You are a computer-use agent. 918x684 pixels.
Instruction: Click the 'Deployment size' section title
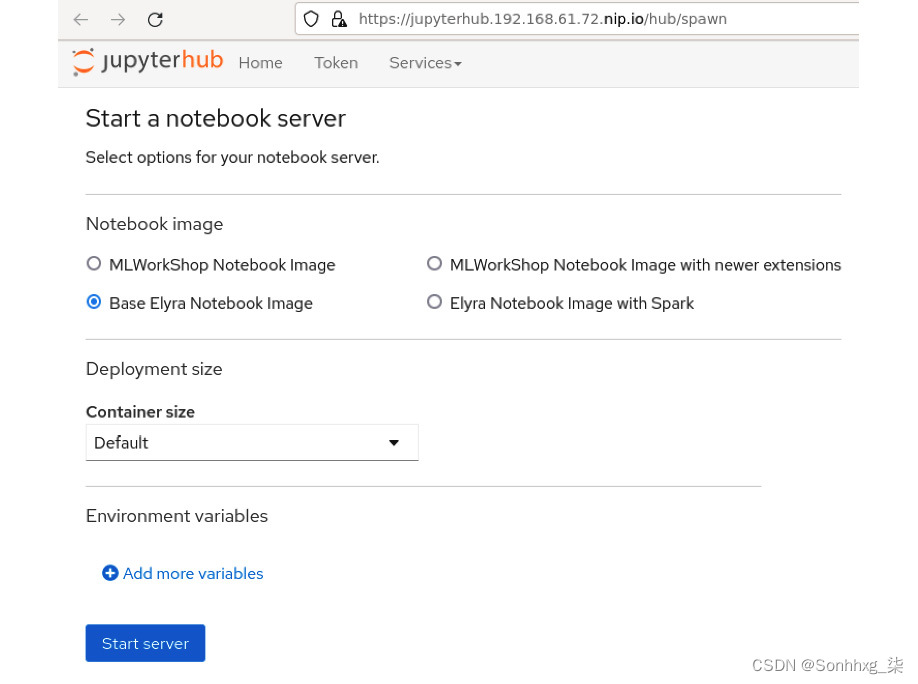[x=154, y=369]
